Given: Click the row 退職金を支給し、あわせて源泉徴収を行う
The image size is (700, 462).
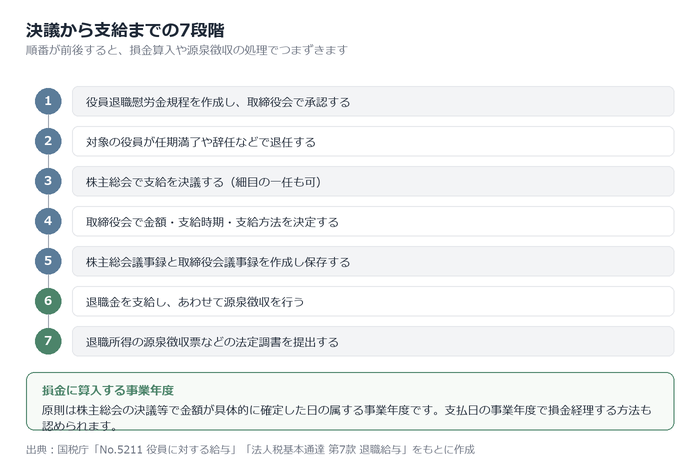Looking at the screenshot, I should pyautogui.click(x=373, y=301).
